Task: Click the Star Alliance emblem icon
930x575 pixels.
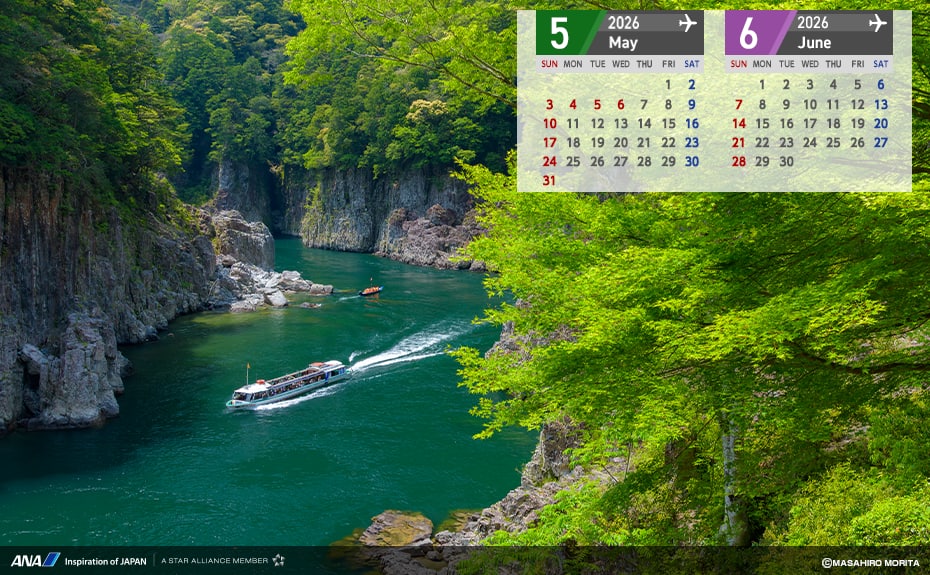Action: (x=278, y=561)
